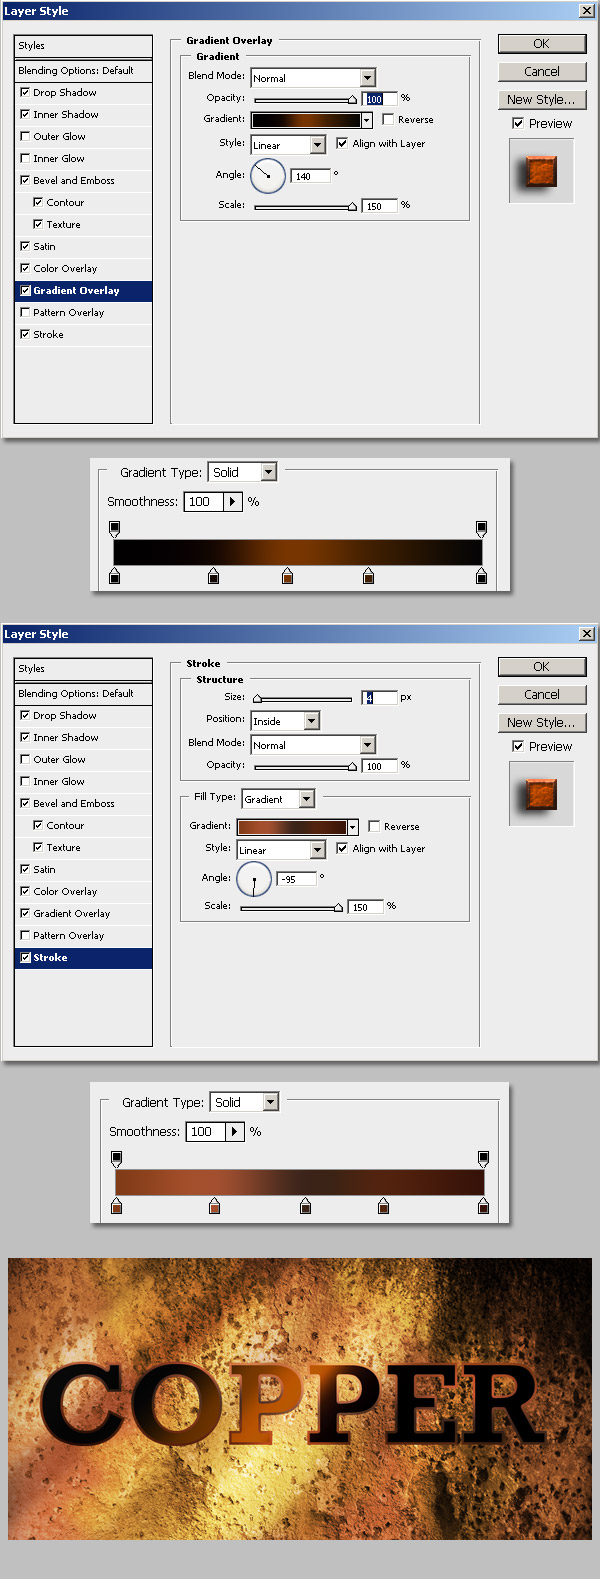The image size is (600, 1579).
Task: Select the leftmost color stop of the black-orange gradient bar
Action: (x=114, y=576)
